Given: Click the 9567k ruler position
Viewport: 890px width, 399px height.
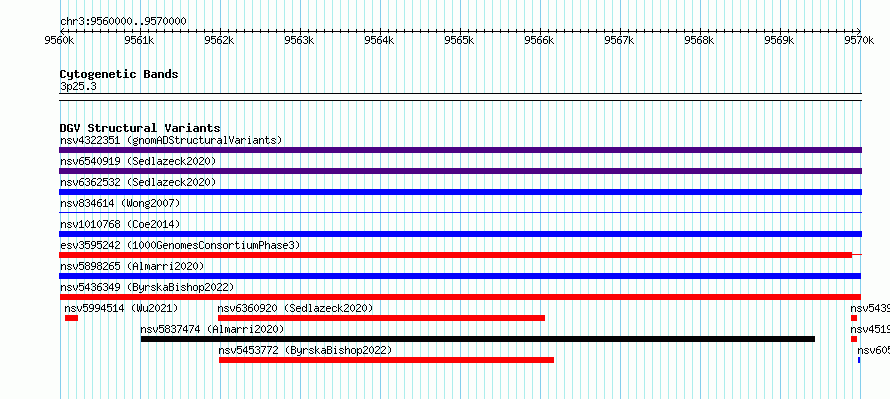Looking at the screenshot, I should pyautogui.click(x=620, y=40).
